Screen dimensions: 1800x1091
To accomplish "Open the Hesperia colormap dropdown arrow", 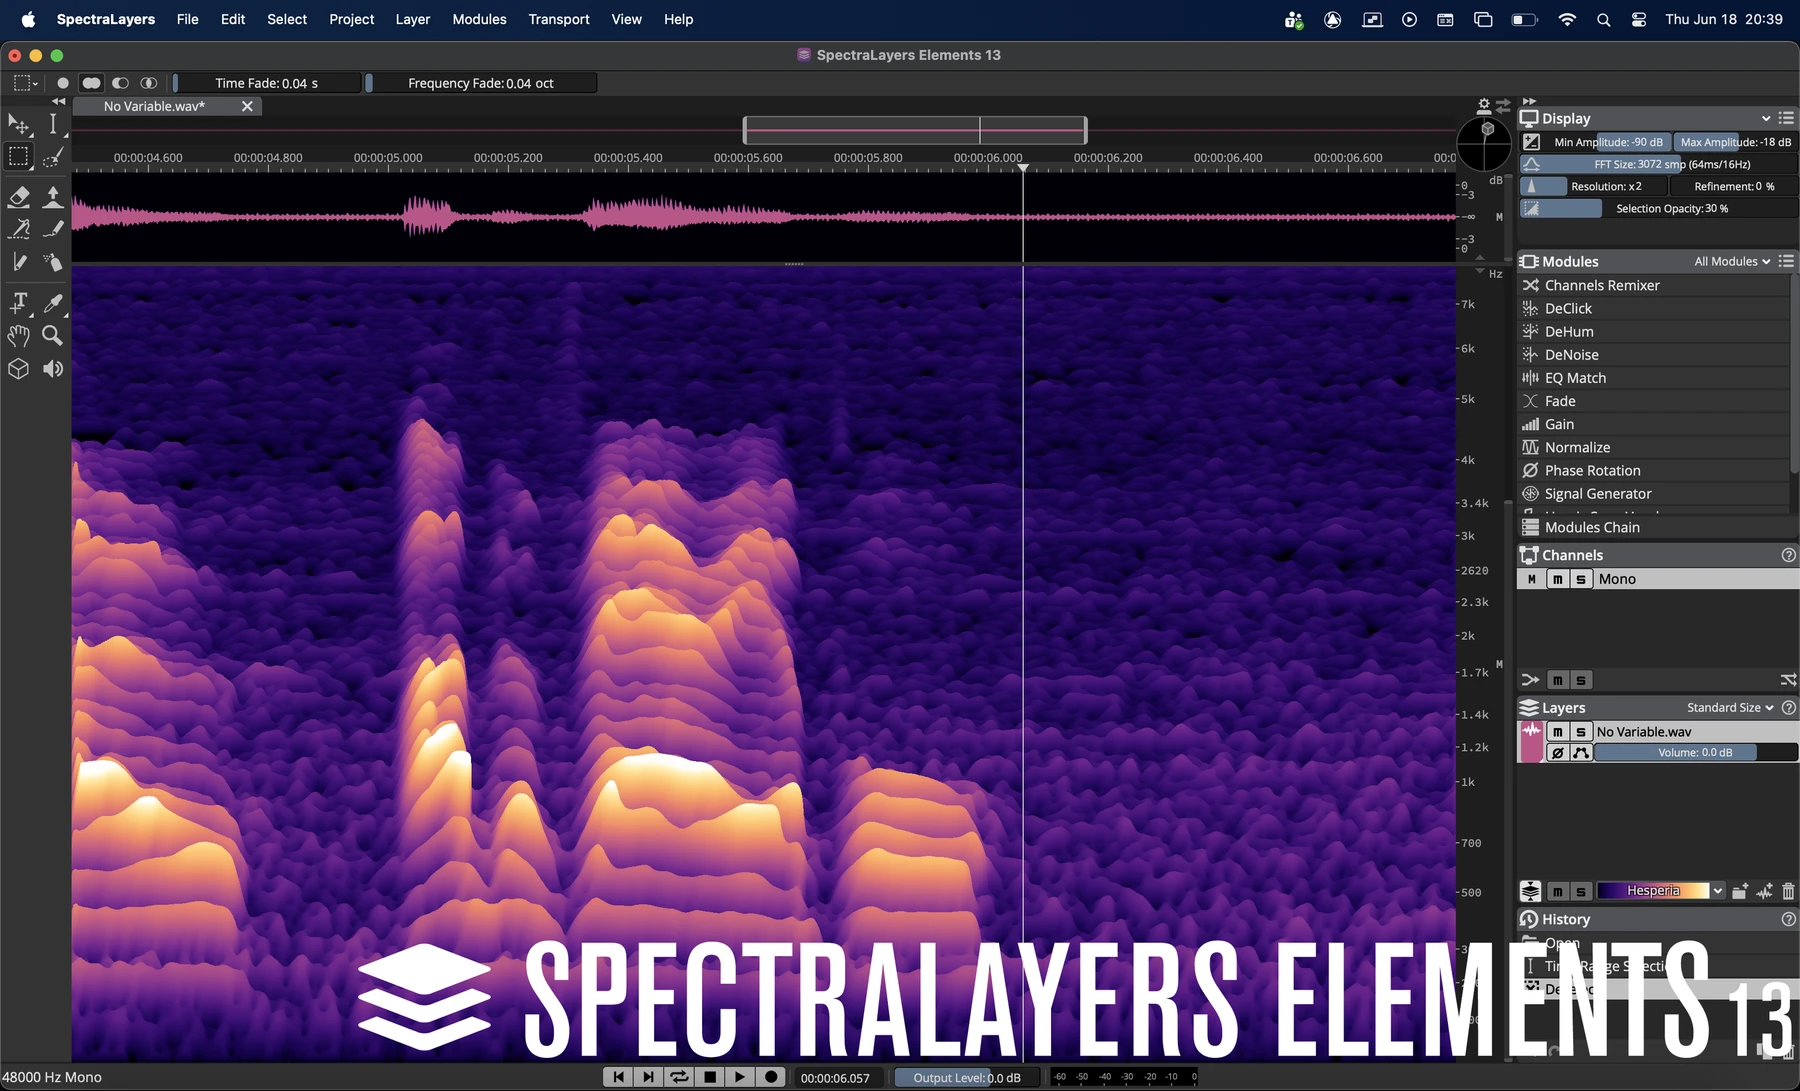I will tap(1718, 891).
